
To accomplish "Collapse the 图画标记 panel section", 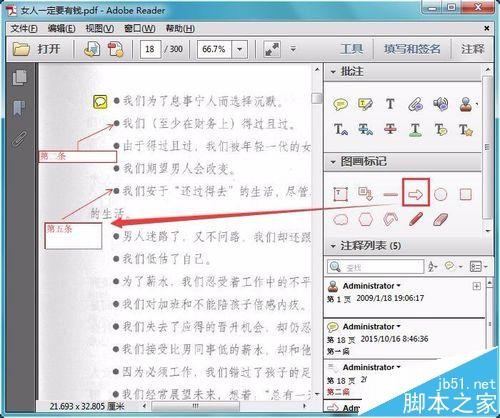I will click(x=333, y=162).
